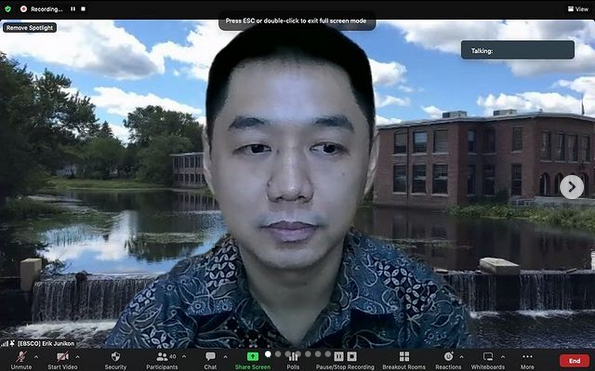Open the Security shield menu
Viewport: 595px width, 371px height.
[115, 360]
